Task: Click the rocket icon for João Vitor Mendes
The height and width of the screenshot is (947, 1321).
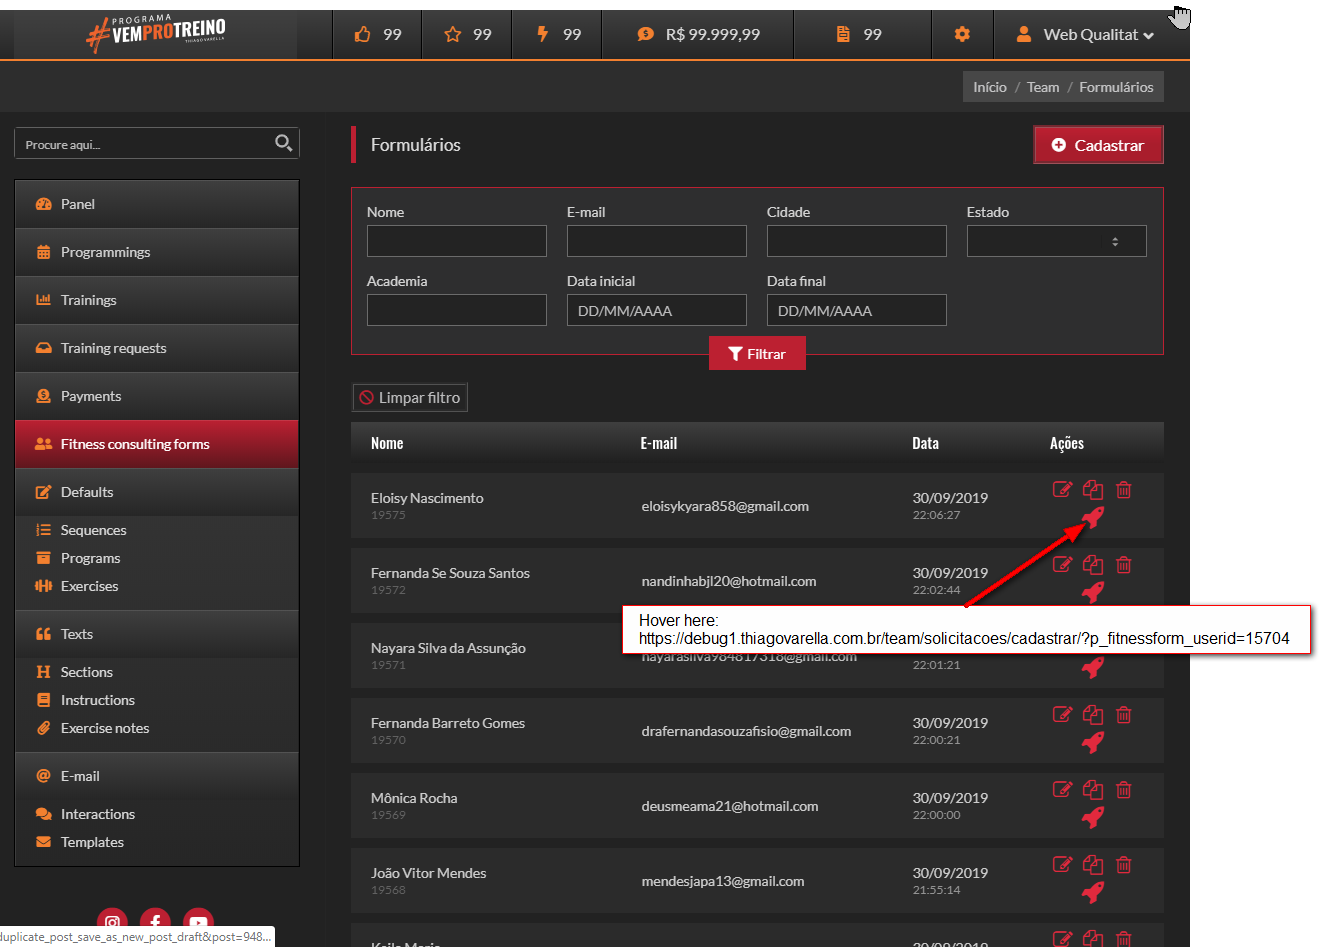Action: click(x=1093, y=892)
